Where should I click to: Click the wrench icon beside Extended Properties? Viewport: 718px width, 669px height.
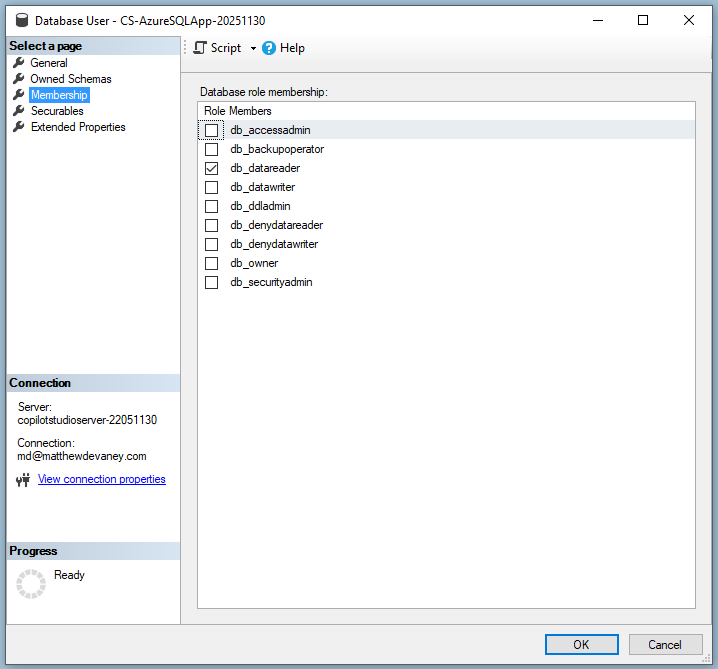tap(18, 127)
